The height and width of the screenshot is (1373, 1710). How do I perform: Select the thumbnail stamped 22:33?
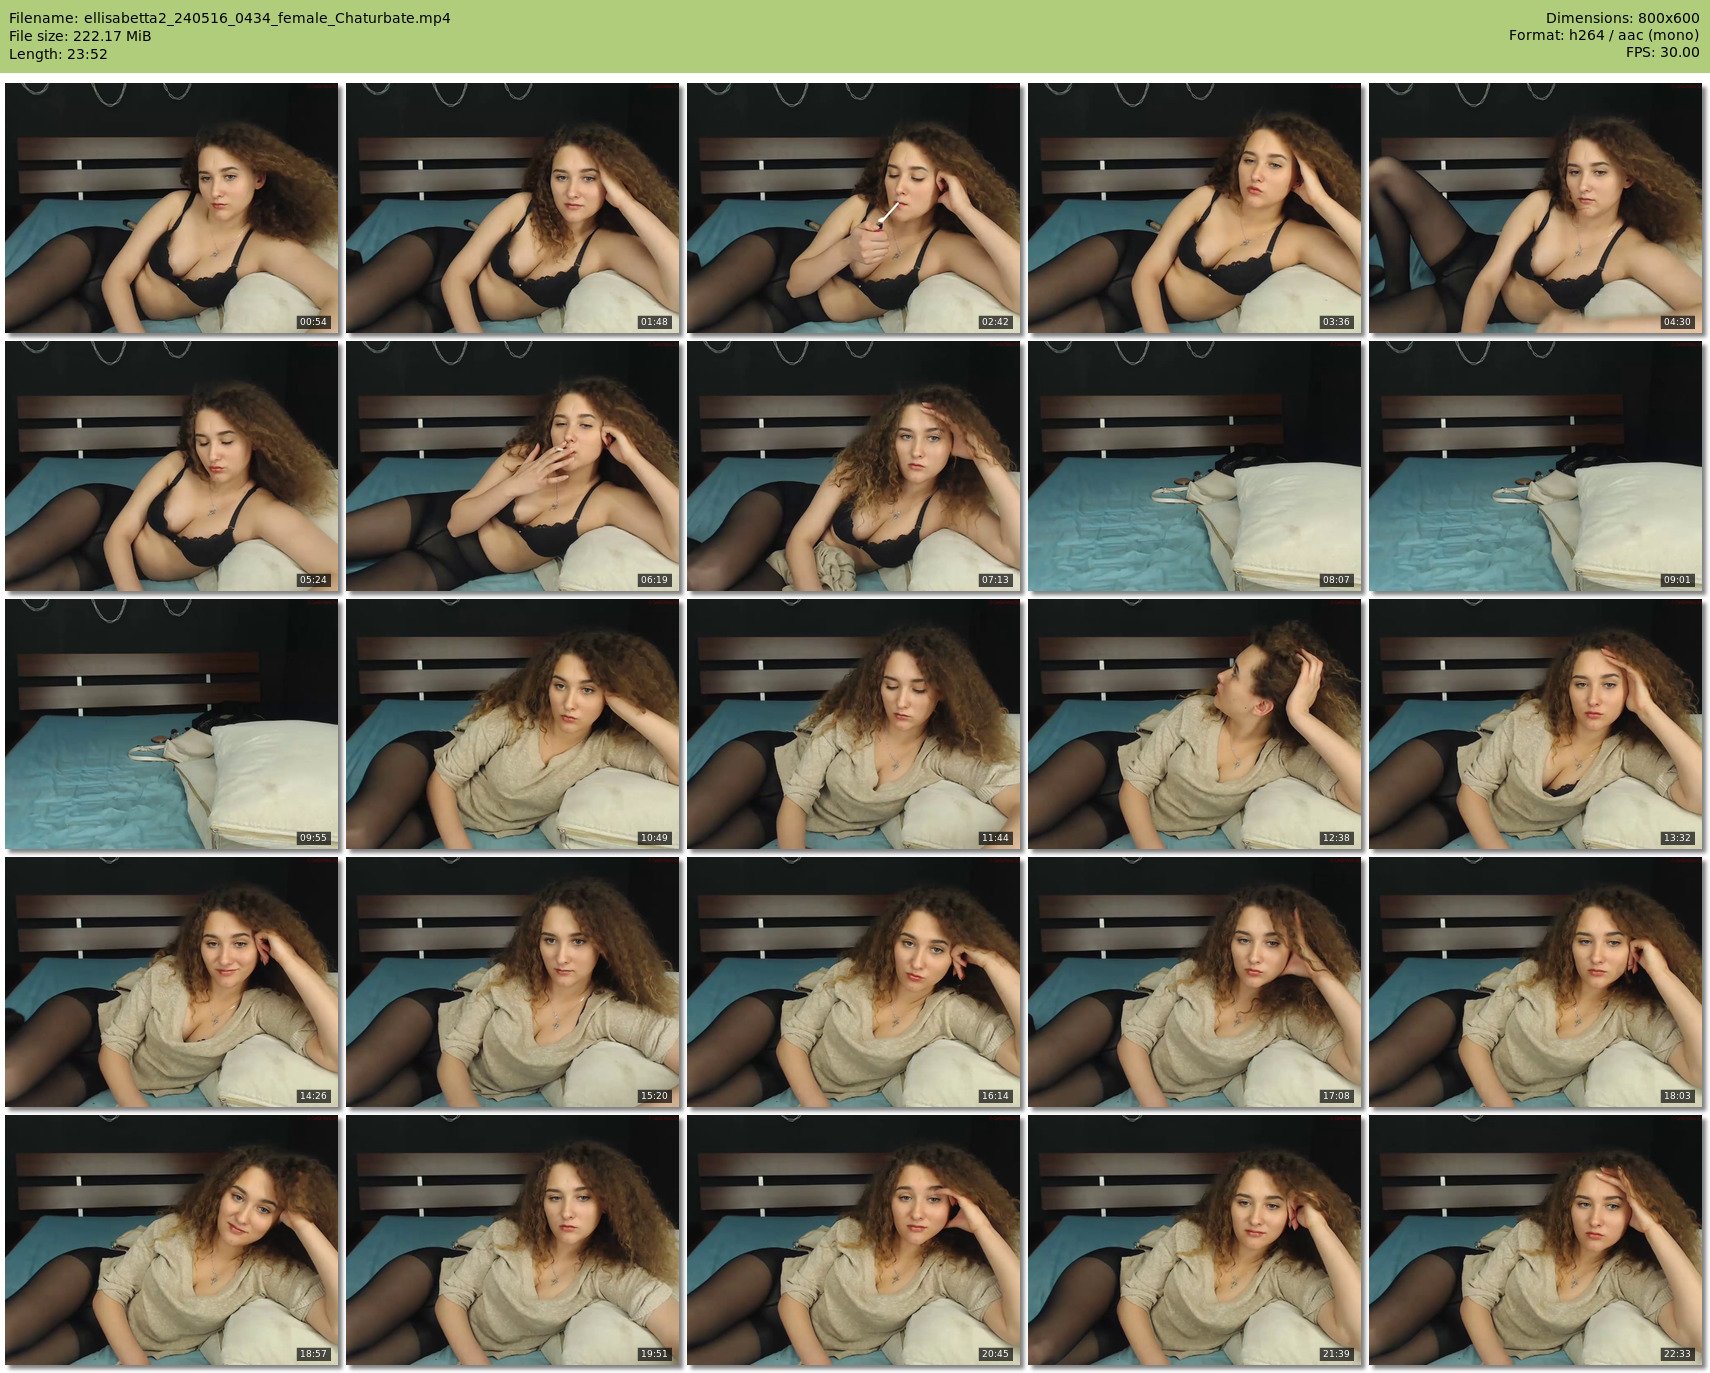pyautogui.click(x=1535, y=1240)
